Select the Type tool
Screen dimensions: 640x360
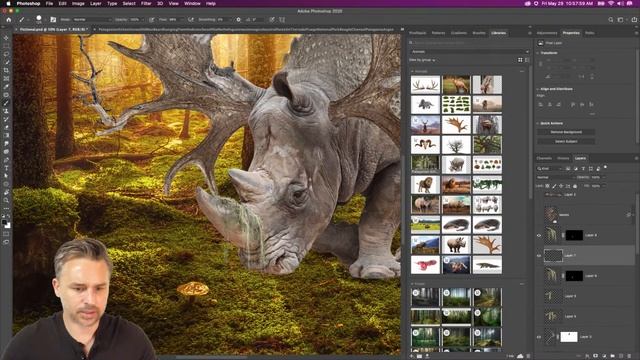tap(6, 168)
